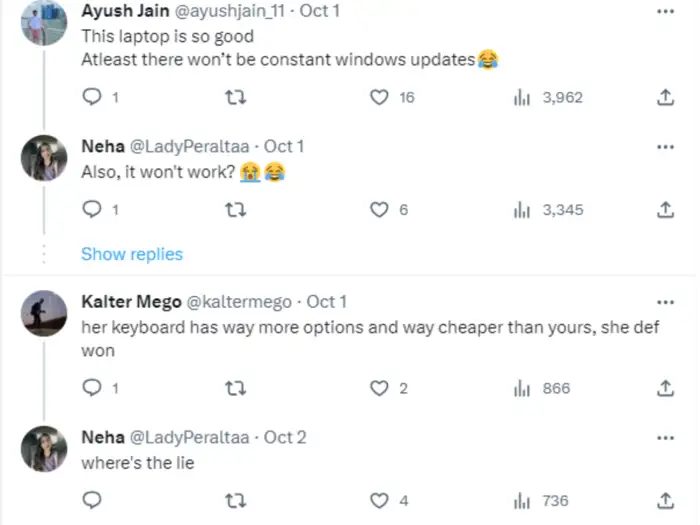Image resolution: width=700 pixels, height=525 pixels.
Task: Retweet Neha's "Also, it won't work" tweet
Action: tap(237, 210)
